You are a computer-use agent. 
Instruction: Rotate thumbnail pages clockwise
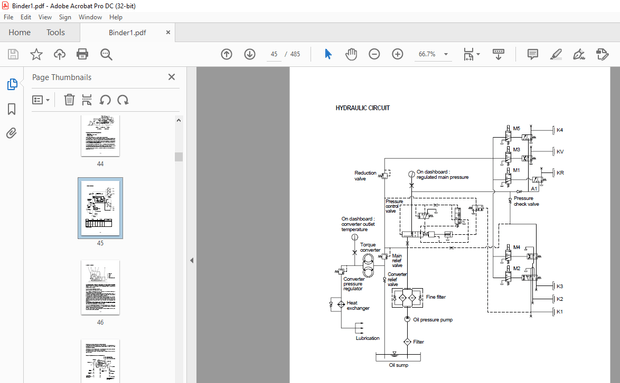point(123,100)
